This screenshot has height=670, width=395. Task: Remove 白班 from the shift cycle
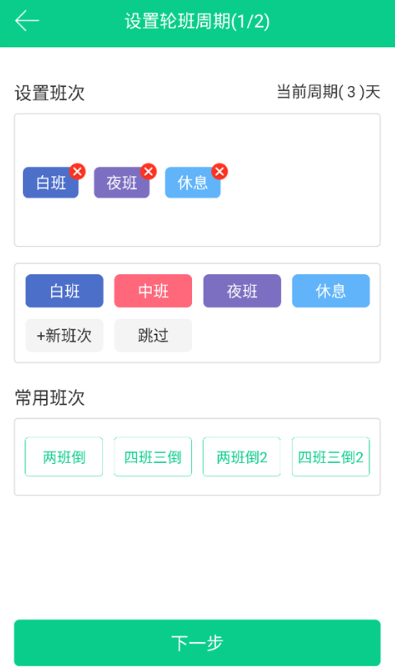coord(77,172)
